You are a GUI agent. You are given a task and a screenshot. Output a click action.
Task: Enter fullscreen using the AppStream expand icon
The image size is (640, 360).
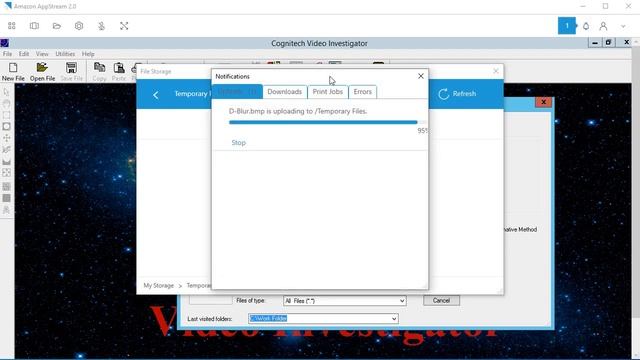(x=124, y=26)
